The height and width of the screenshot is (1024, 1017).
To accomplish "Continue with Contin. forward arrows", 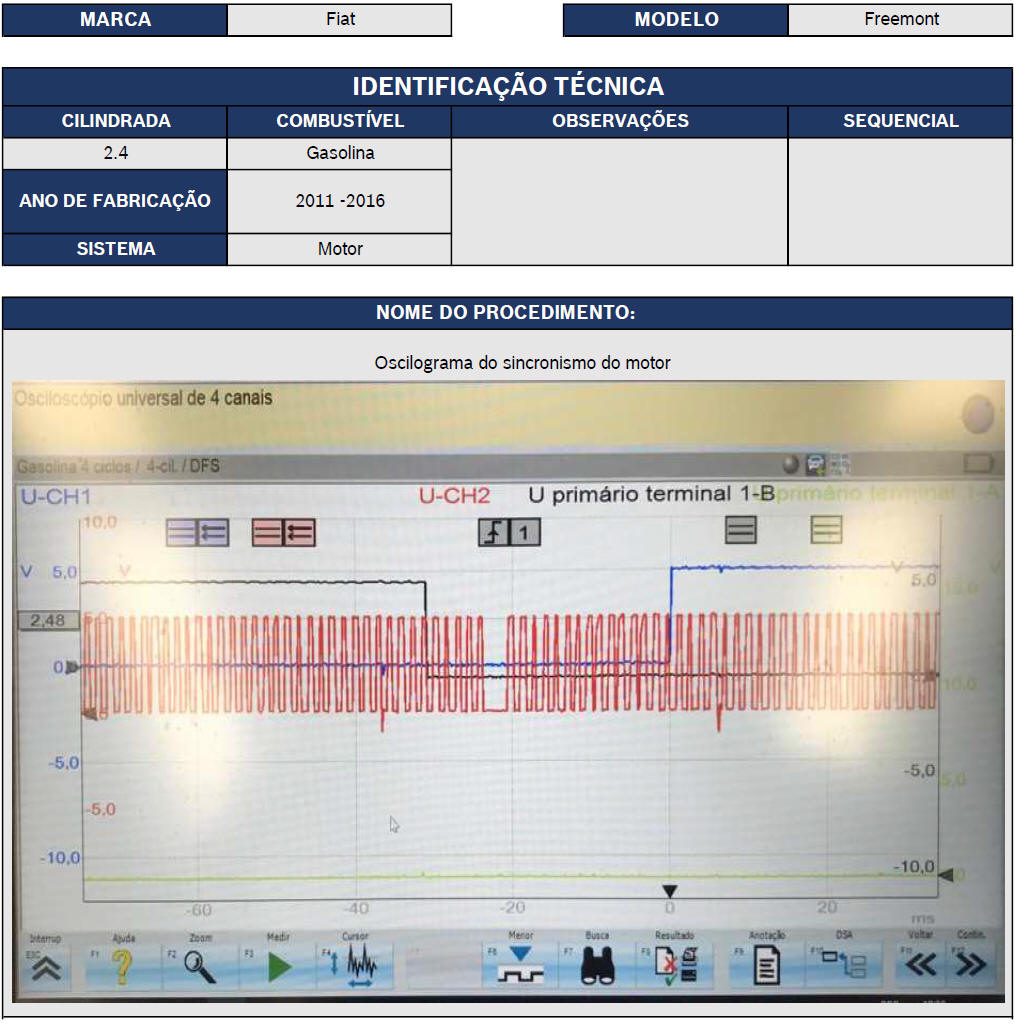I will click(x=971, y=965).
